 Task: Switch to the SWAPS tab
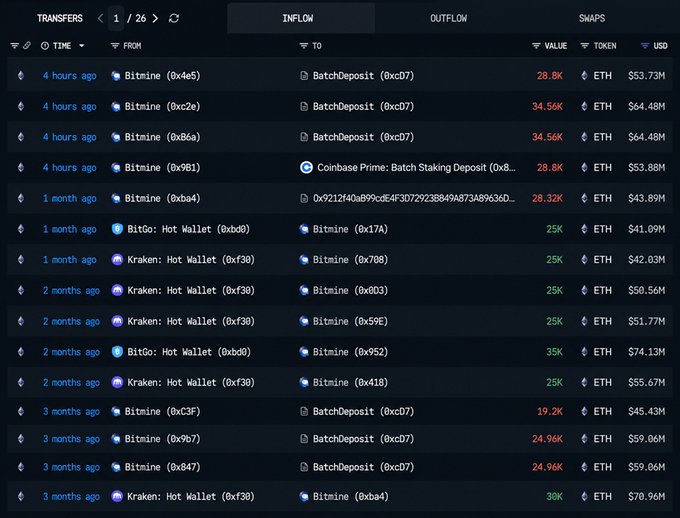tap(592, 18)
